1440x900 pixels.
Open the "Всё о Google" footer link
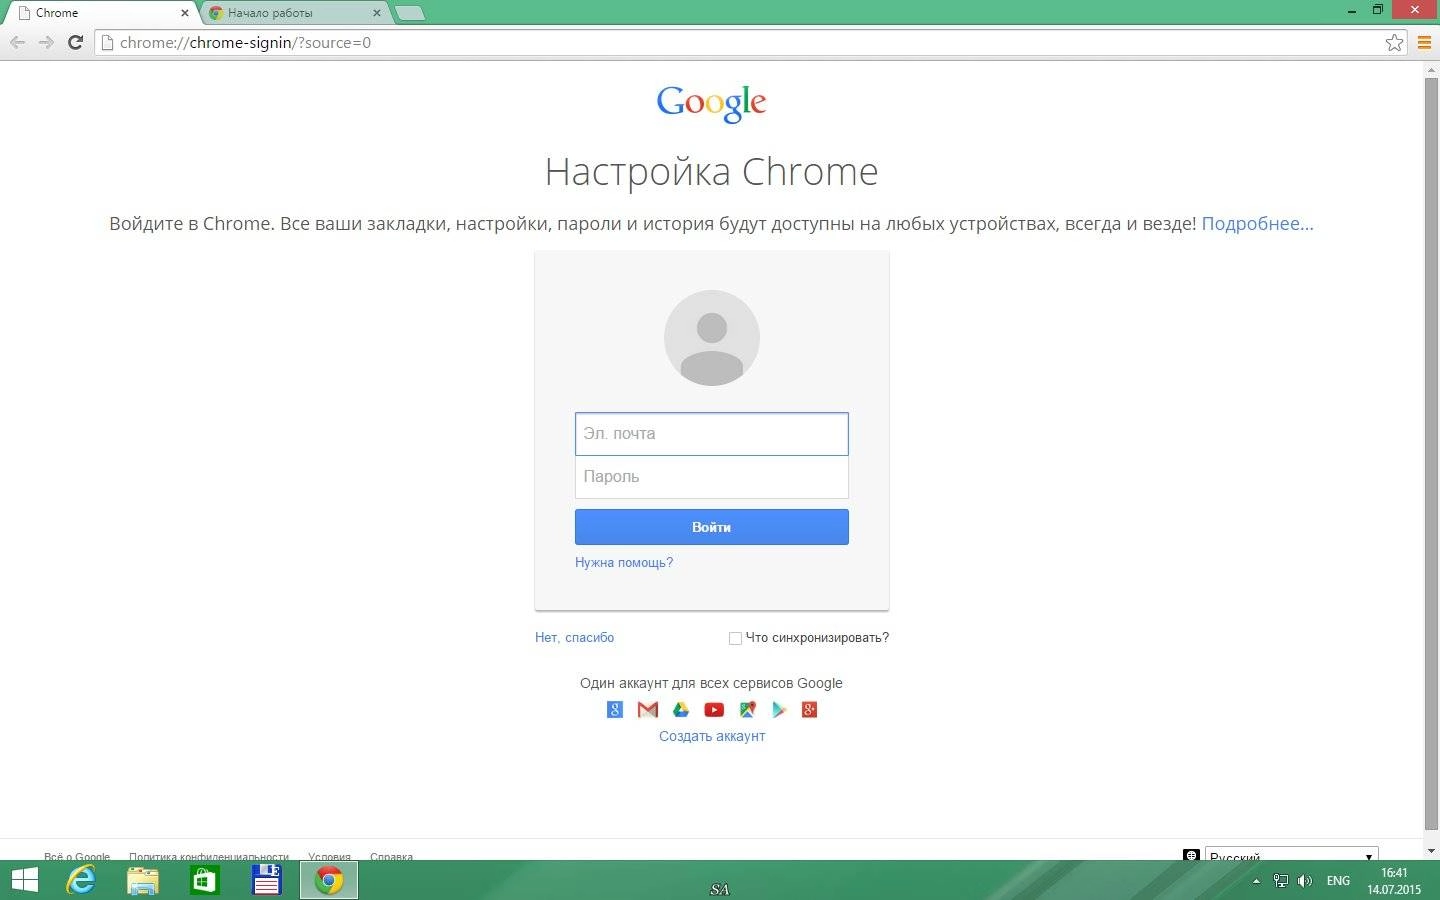coord(77,856)
